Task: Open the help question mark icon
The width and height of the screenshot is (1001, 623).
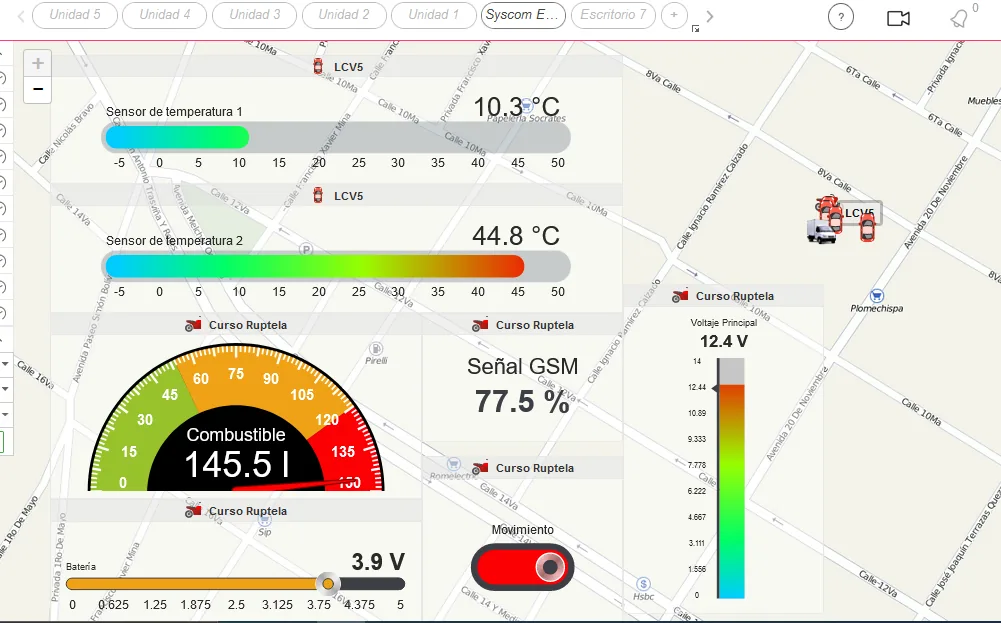Action: pyautogui.click(x=841, y=17)
